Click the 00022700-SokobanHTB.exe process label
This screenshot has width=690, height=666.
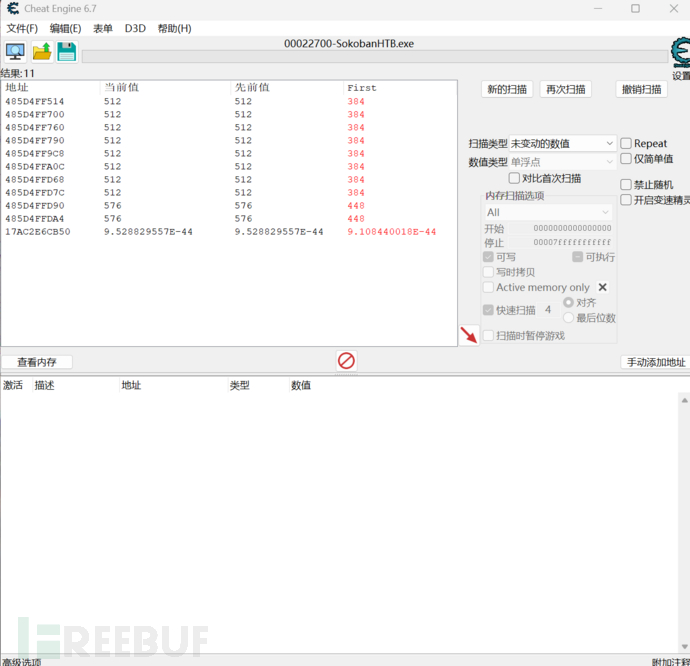coord(349,44)
